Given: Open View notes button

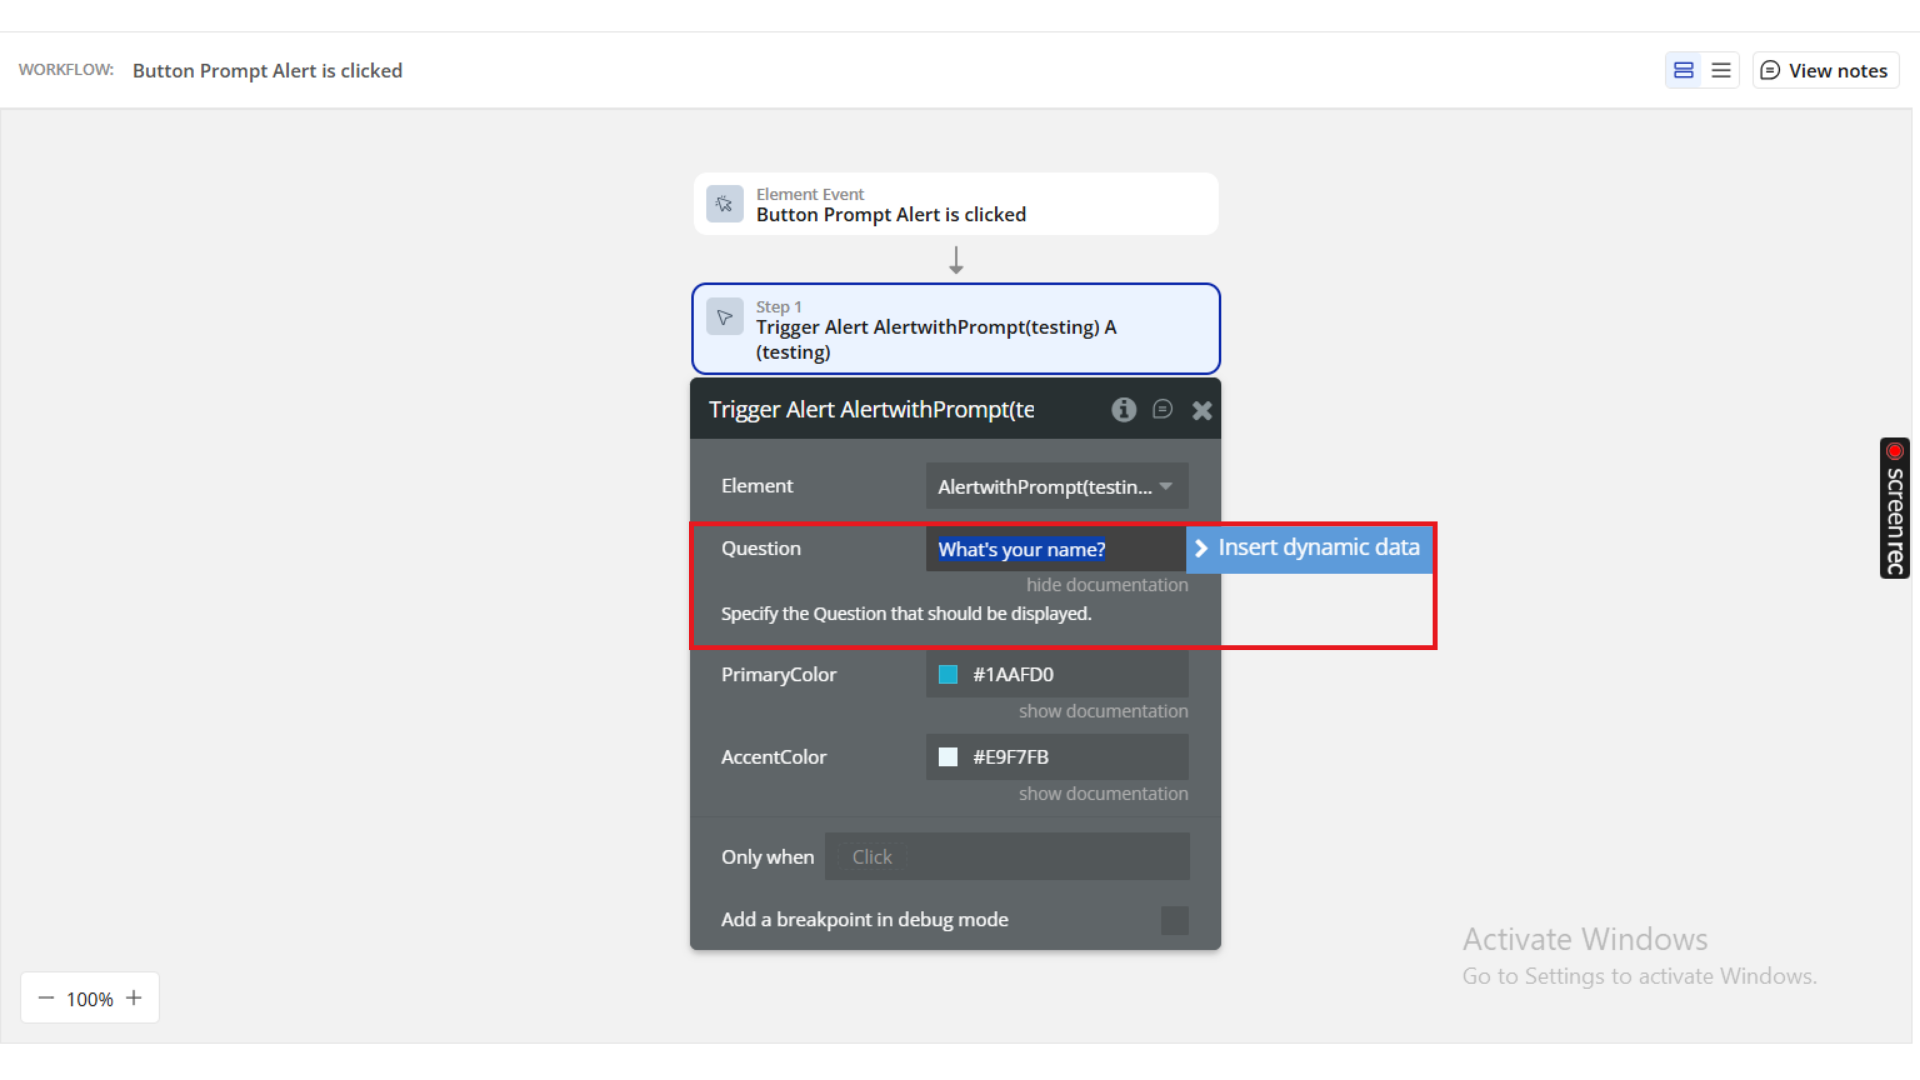Looking at the screenshot, I should coord(1825,70).
